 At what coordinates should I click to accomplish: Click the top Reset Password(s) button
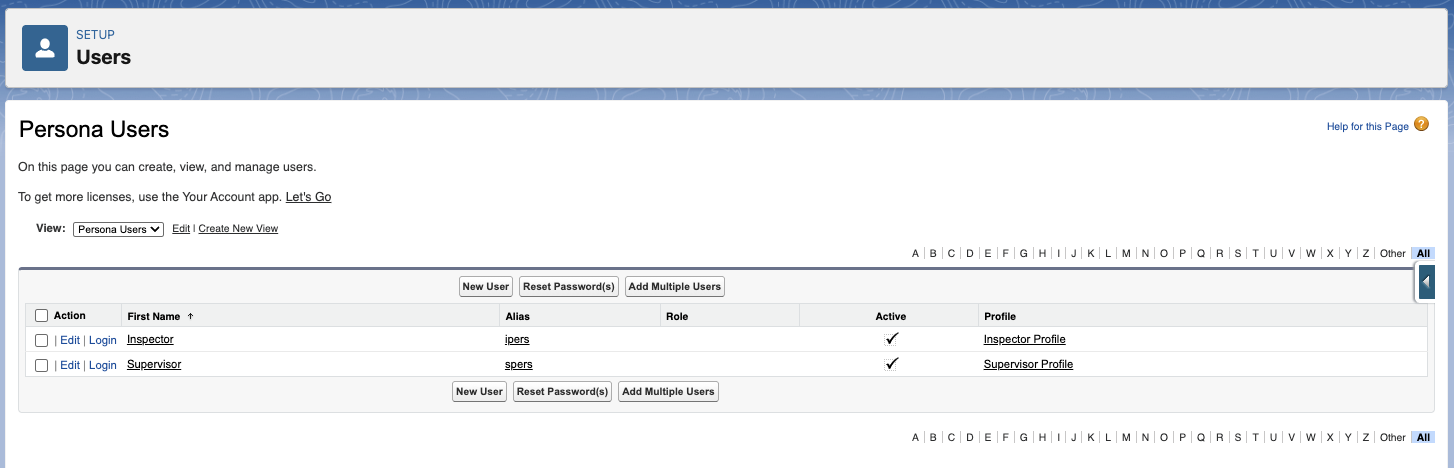569,287
